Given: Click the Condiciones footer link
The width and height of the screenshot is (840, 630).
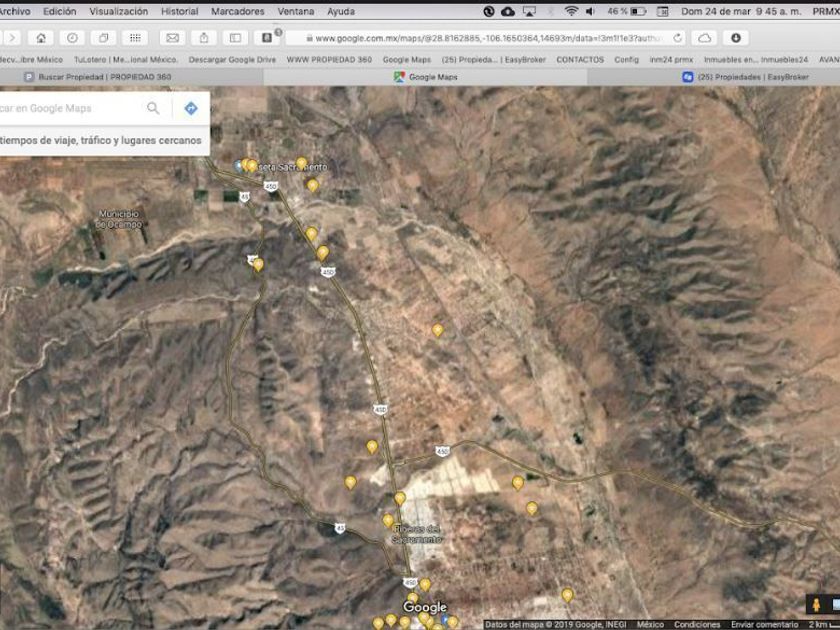Looking at the screenshot, I should [x=696, y=624].
